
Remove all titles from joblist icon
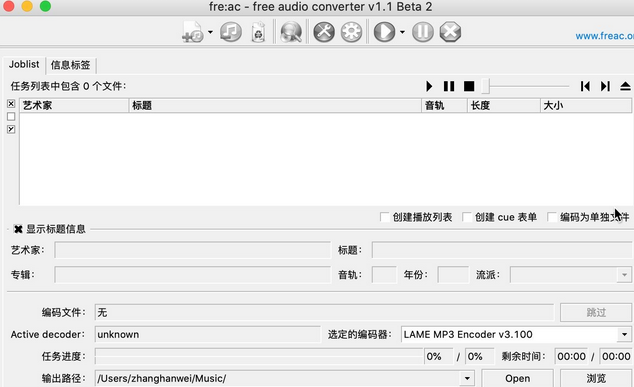pyautogui.click(x=258, y=32)
